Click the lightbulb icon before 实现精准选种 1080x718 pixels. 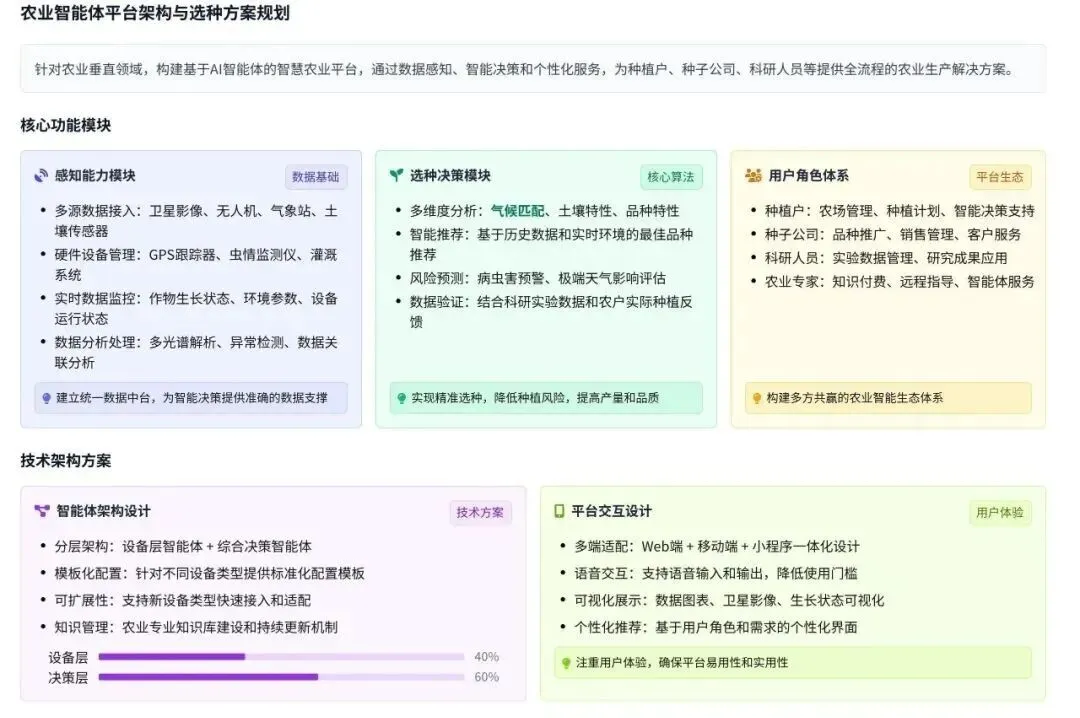[402, 398]
